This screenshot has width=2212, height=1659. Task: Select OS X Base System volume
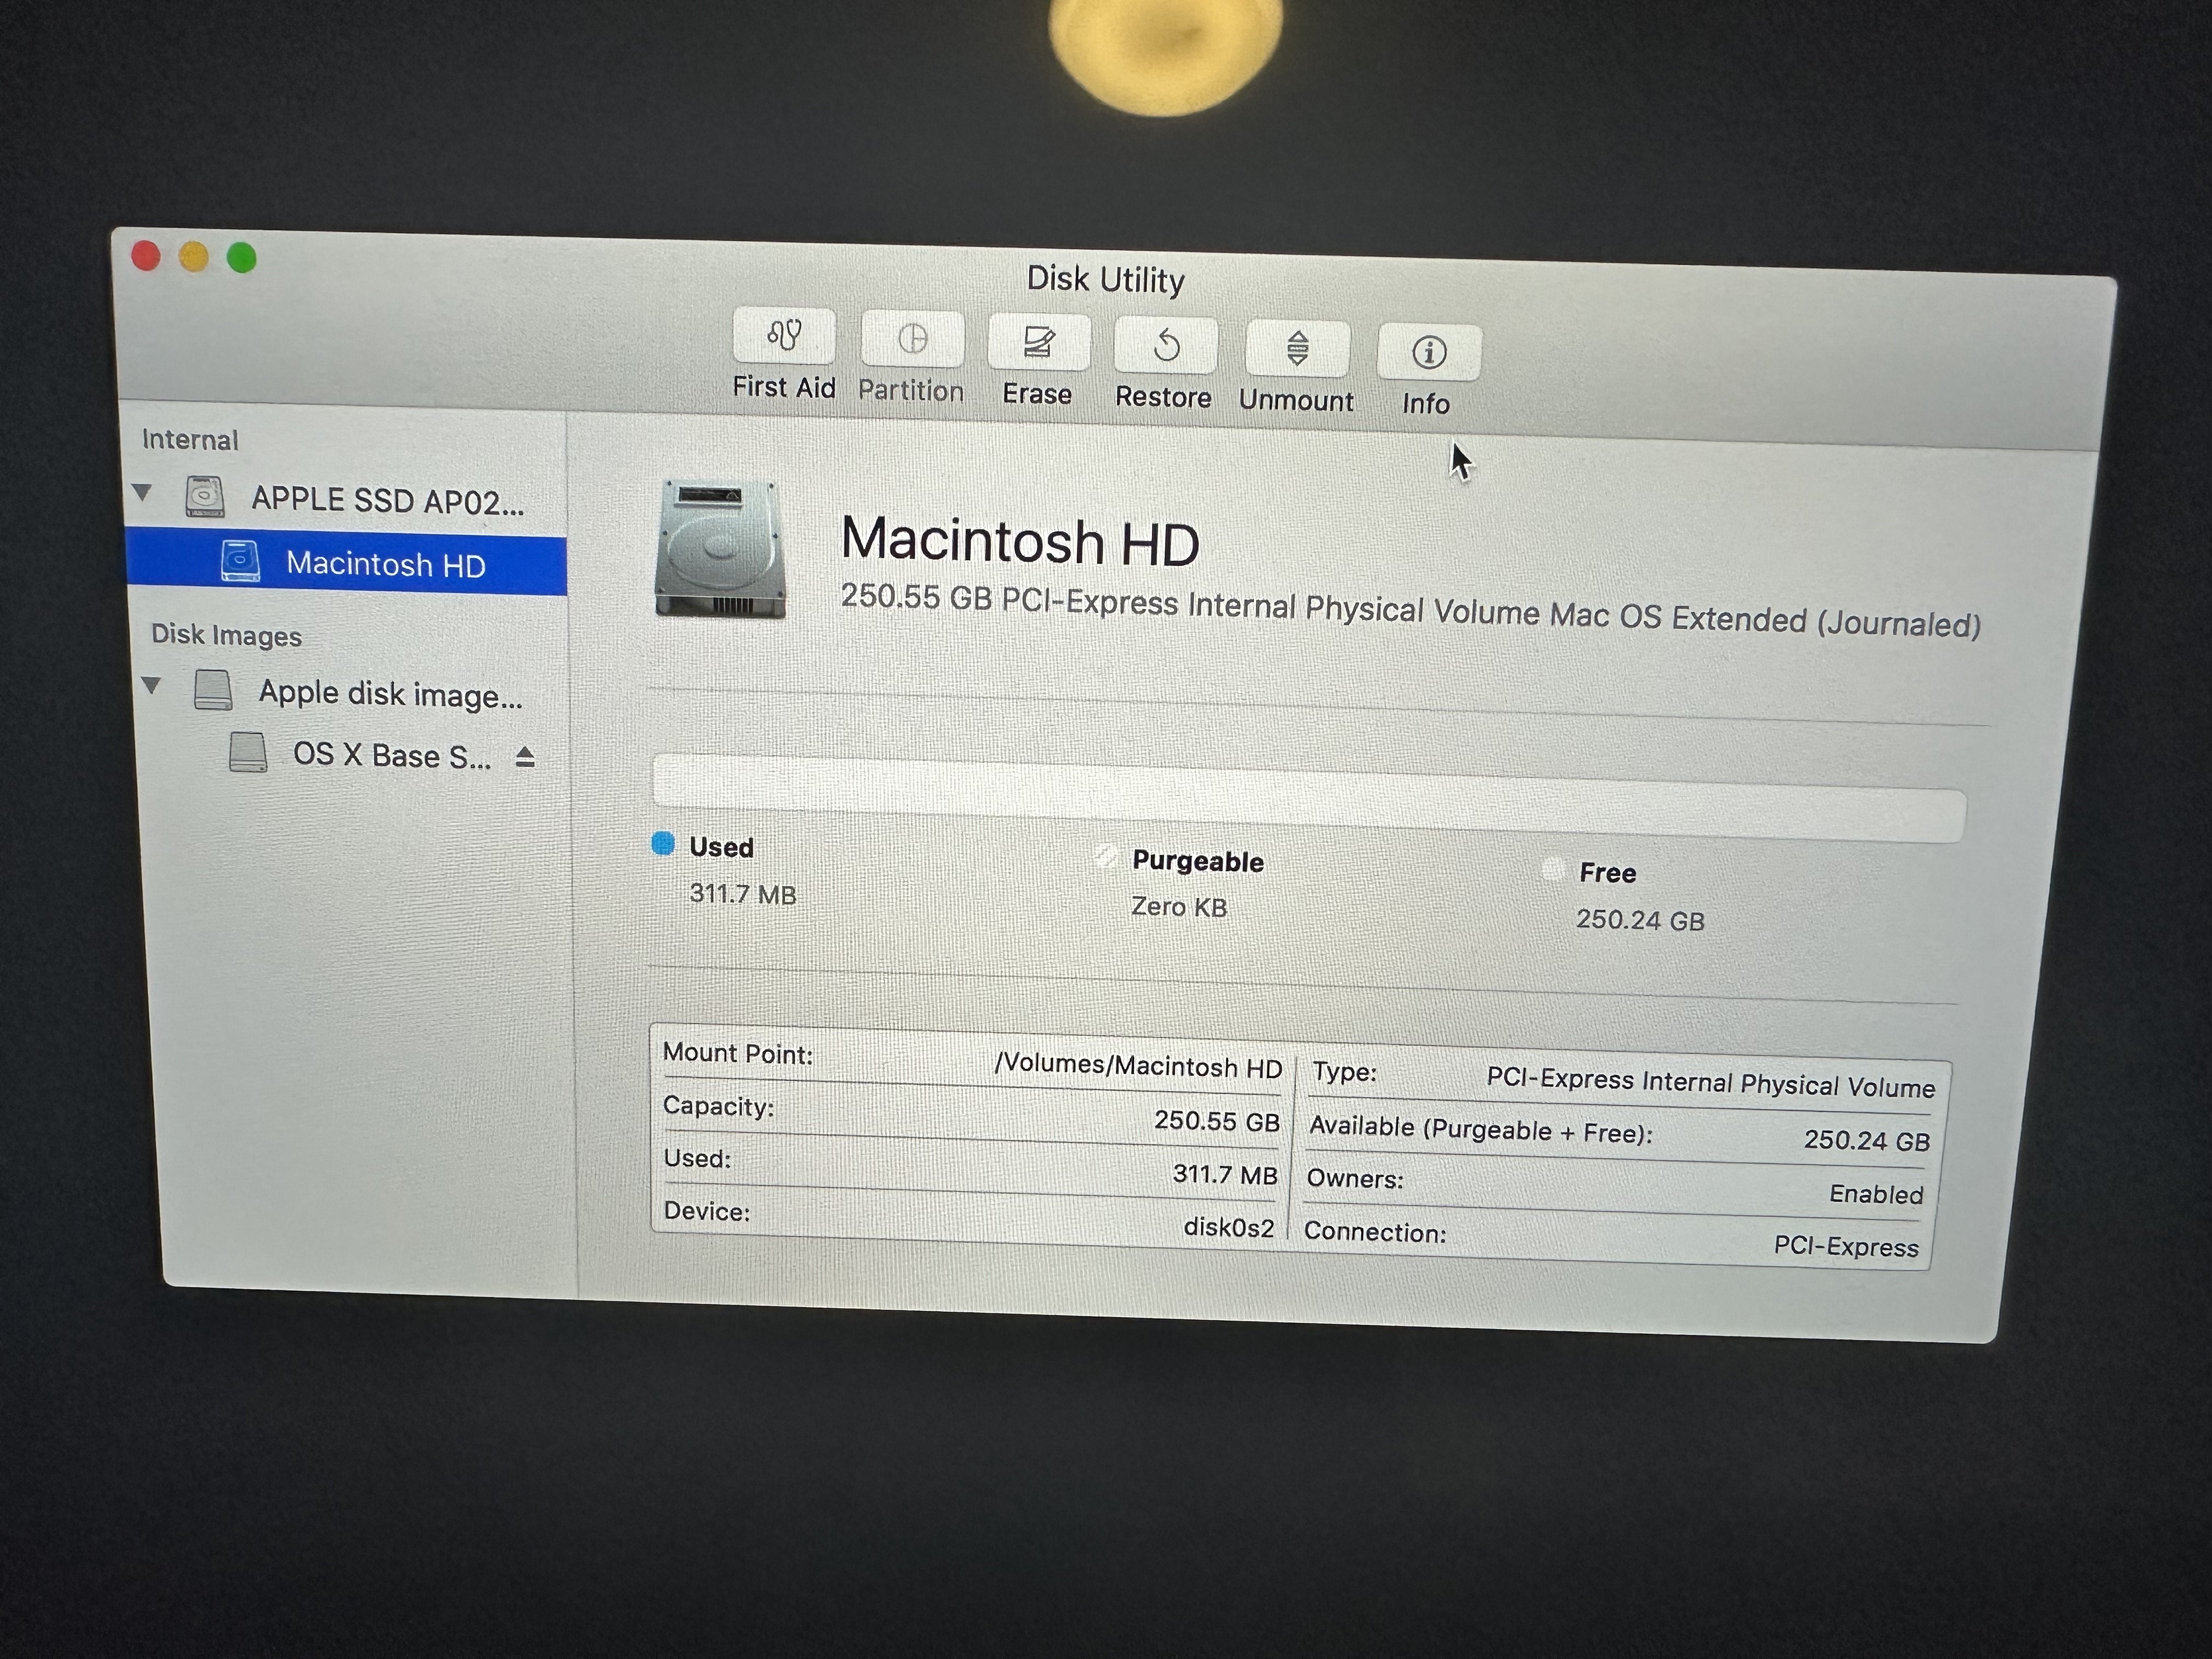coord(391,755)
